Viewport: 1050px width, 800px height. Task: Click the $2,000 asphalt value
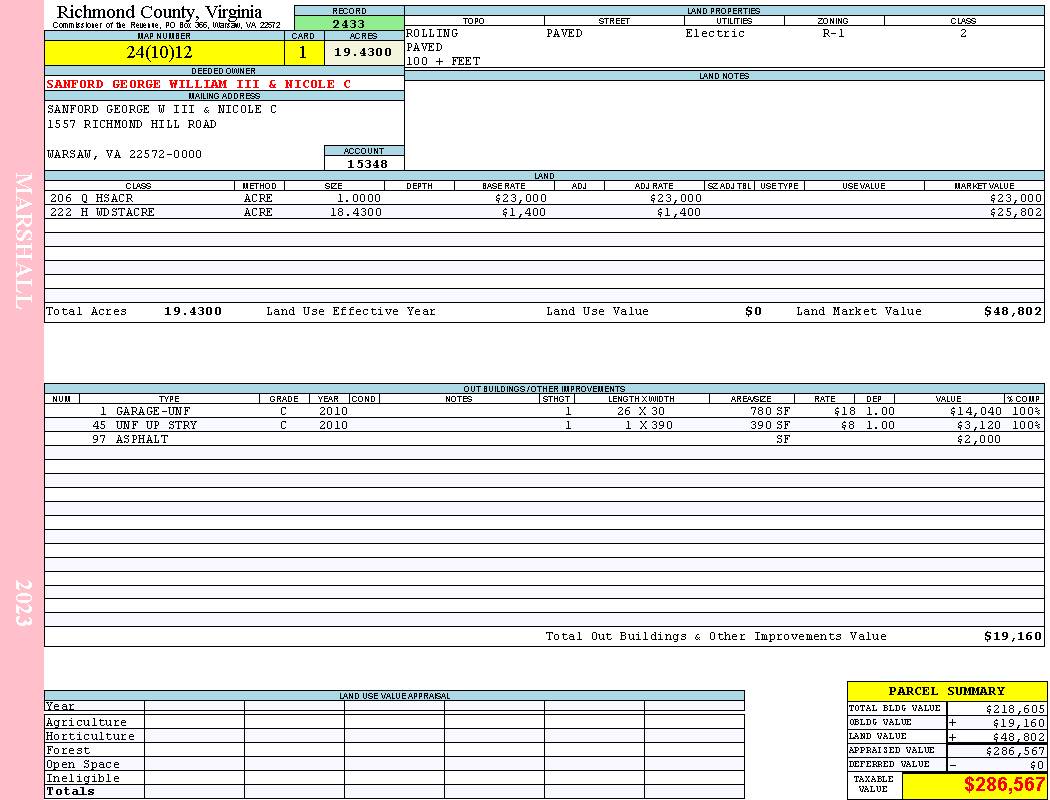(978, 439)
